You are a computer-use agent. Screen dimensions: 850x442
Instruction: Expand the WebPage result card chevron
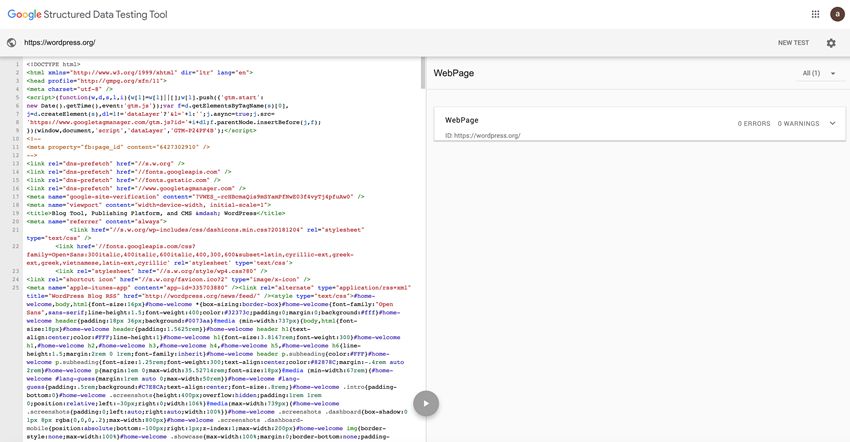click(833, 124)
